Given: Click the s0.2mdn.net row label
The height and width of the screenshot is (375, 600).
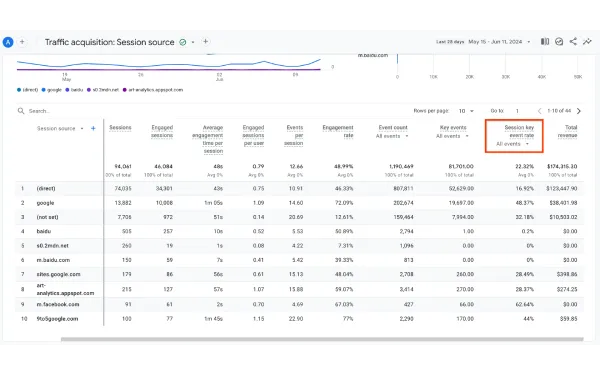Looking at the screenshot, I should 52,246.
